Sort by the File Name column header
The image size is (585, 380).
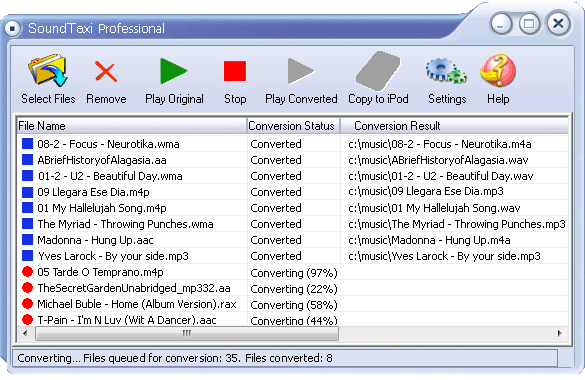[131, 126]
